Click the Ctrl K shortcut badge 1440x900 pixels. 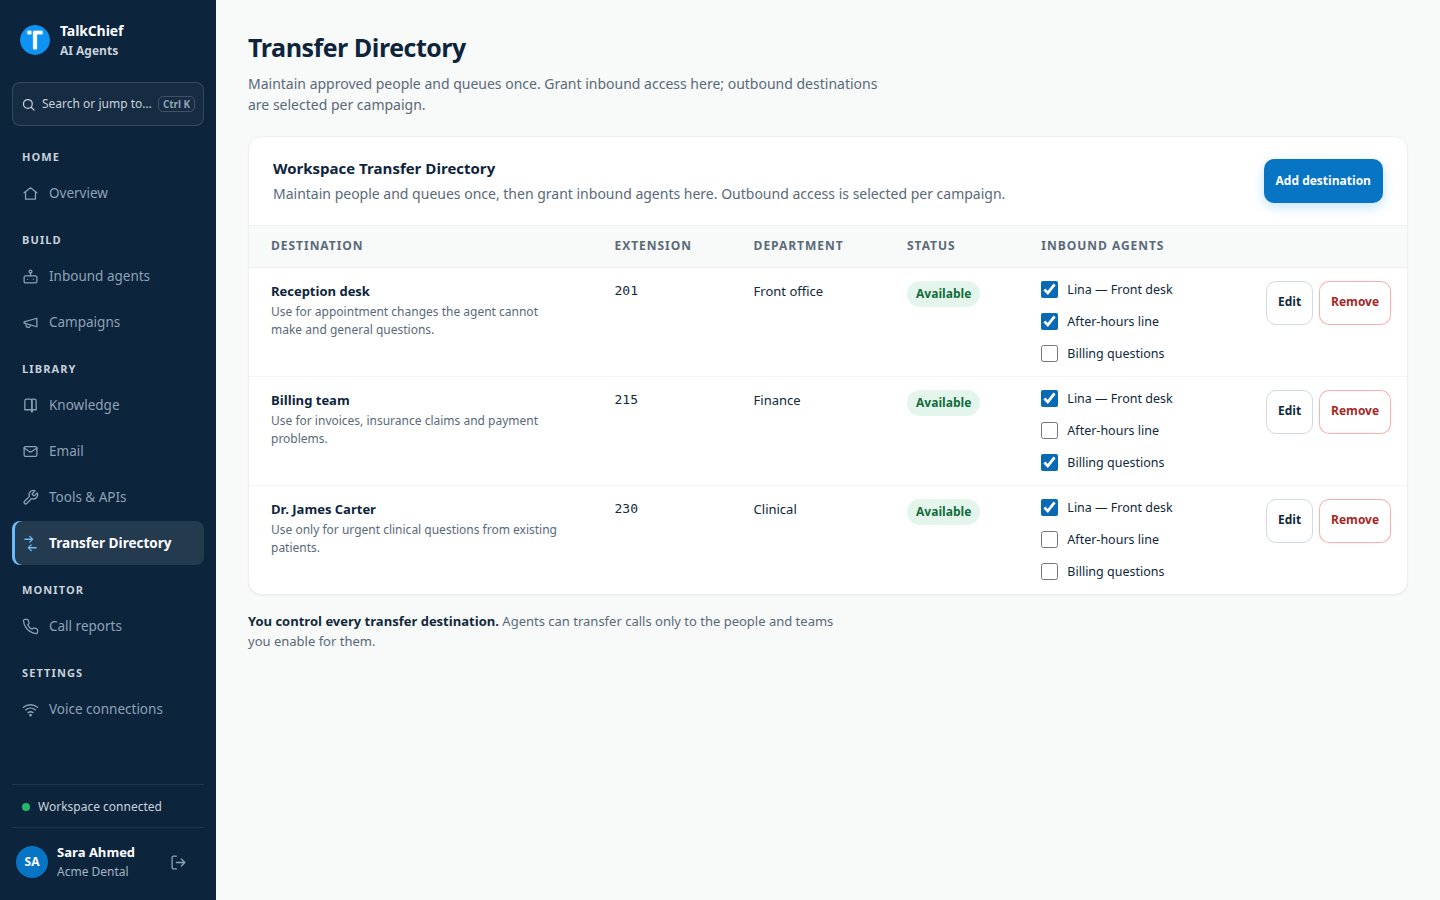pos(177,104)
